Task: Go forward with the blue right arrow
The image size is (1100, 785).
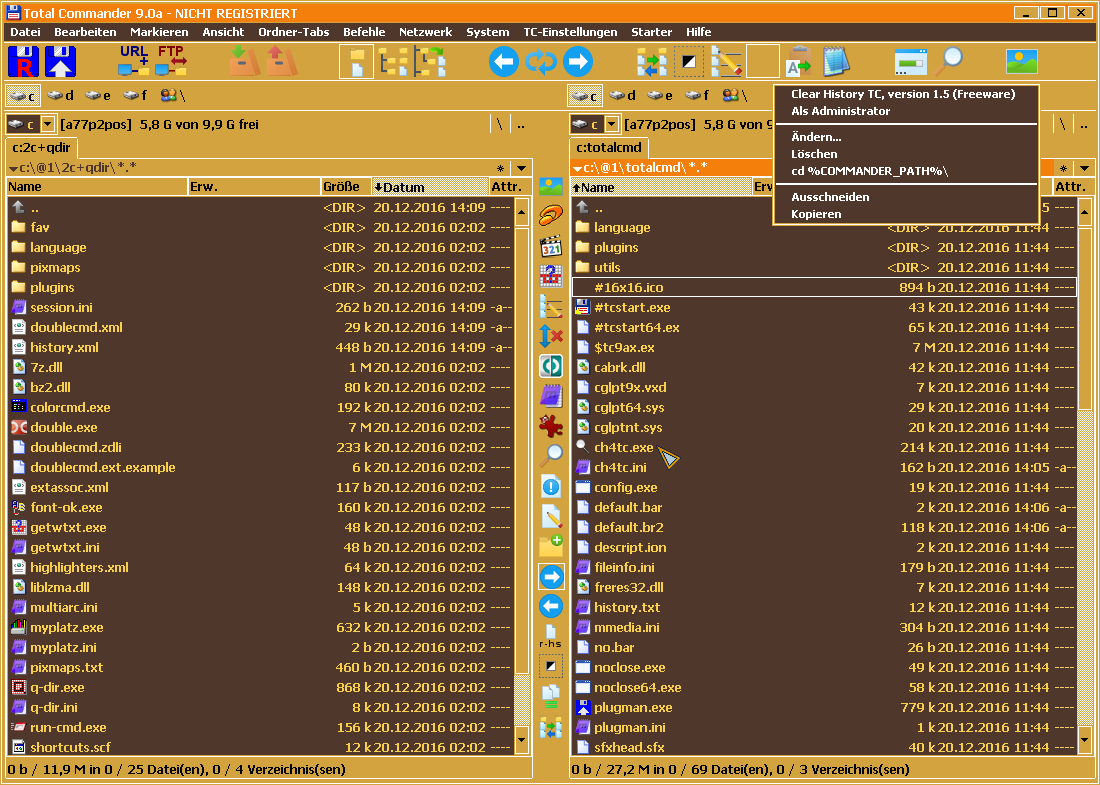Action: [x=577, y=62]
